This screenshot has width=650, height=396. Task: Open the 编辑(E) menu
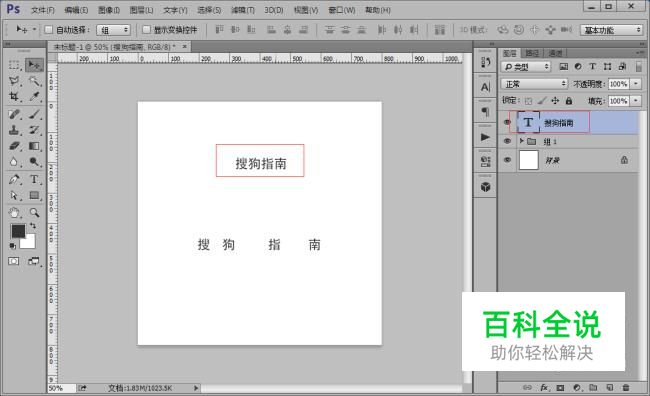(x=76, y=10)
